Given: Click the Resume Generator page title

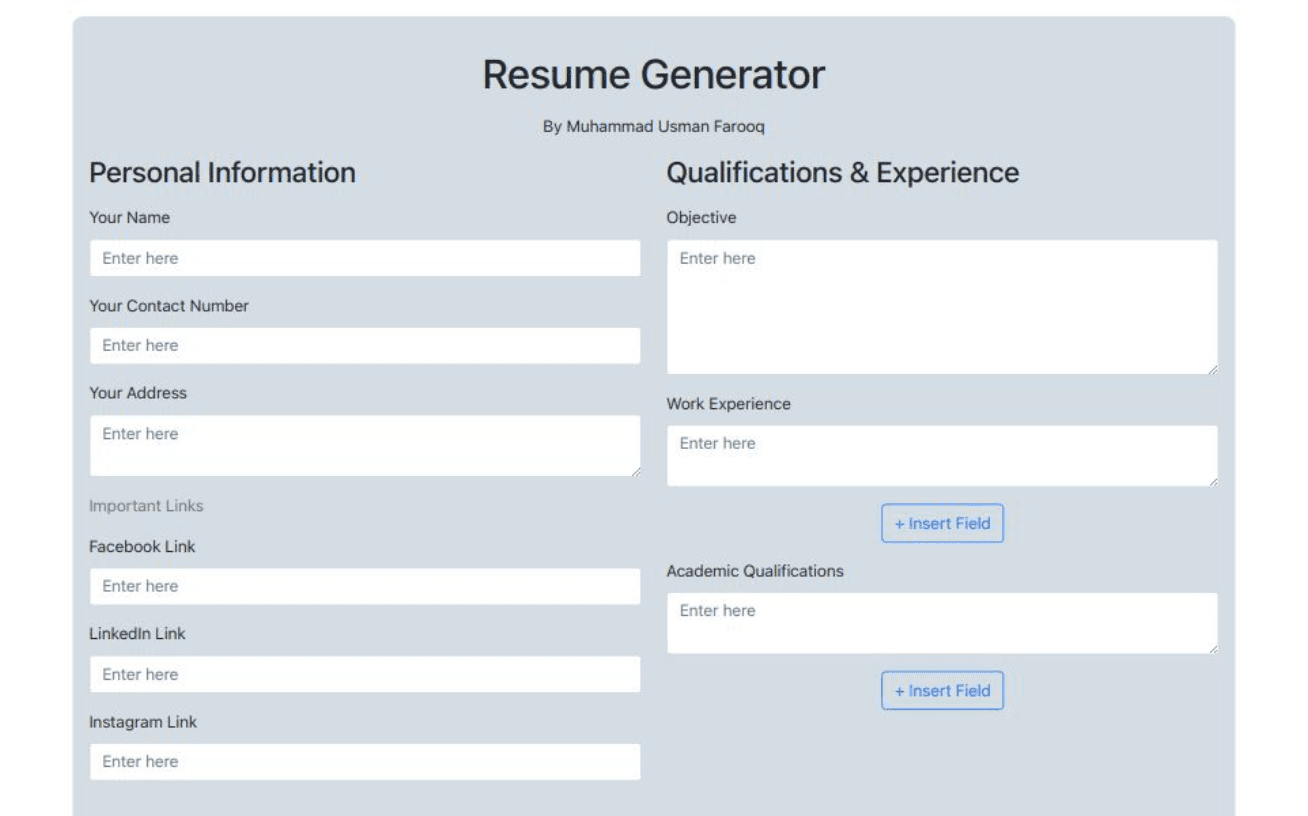Looking at the screenshot, I should pos(654,75).
